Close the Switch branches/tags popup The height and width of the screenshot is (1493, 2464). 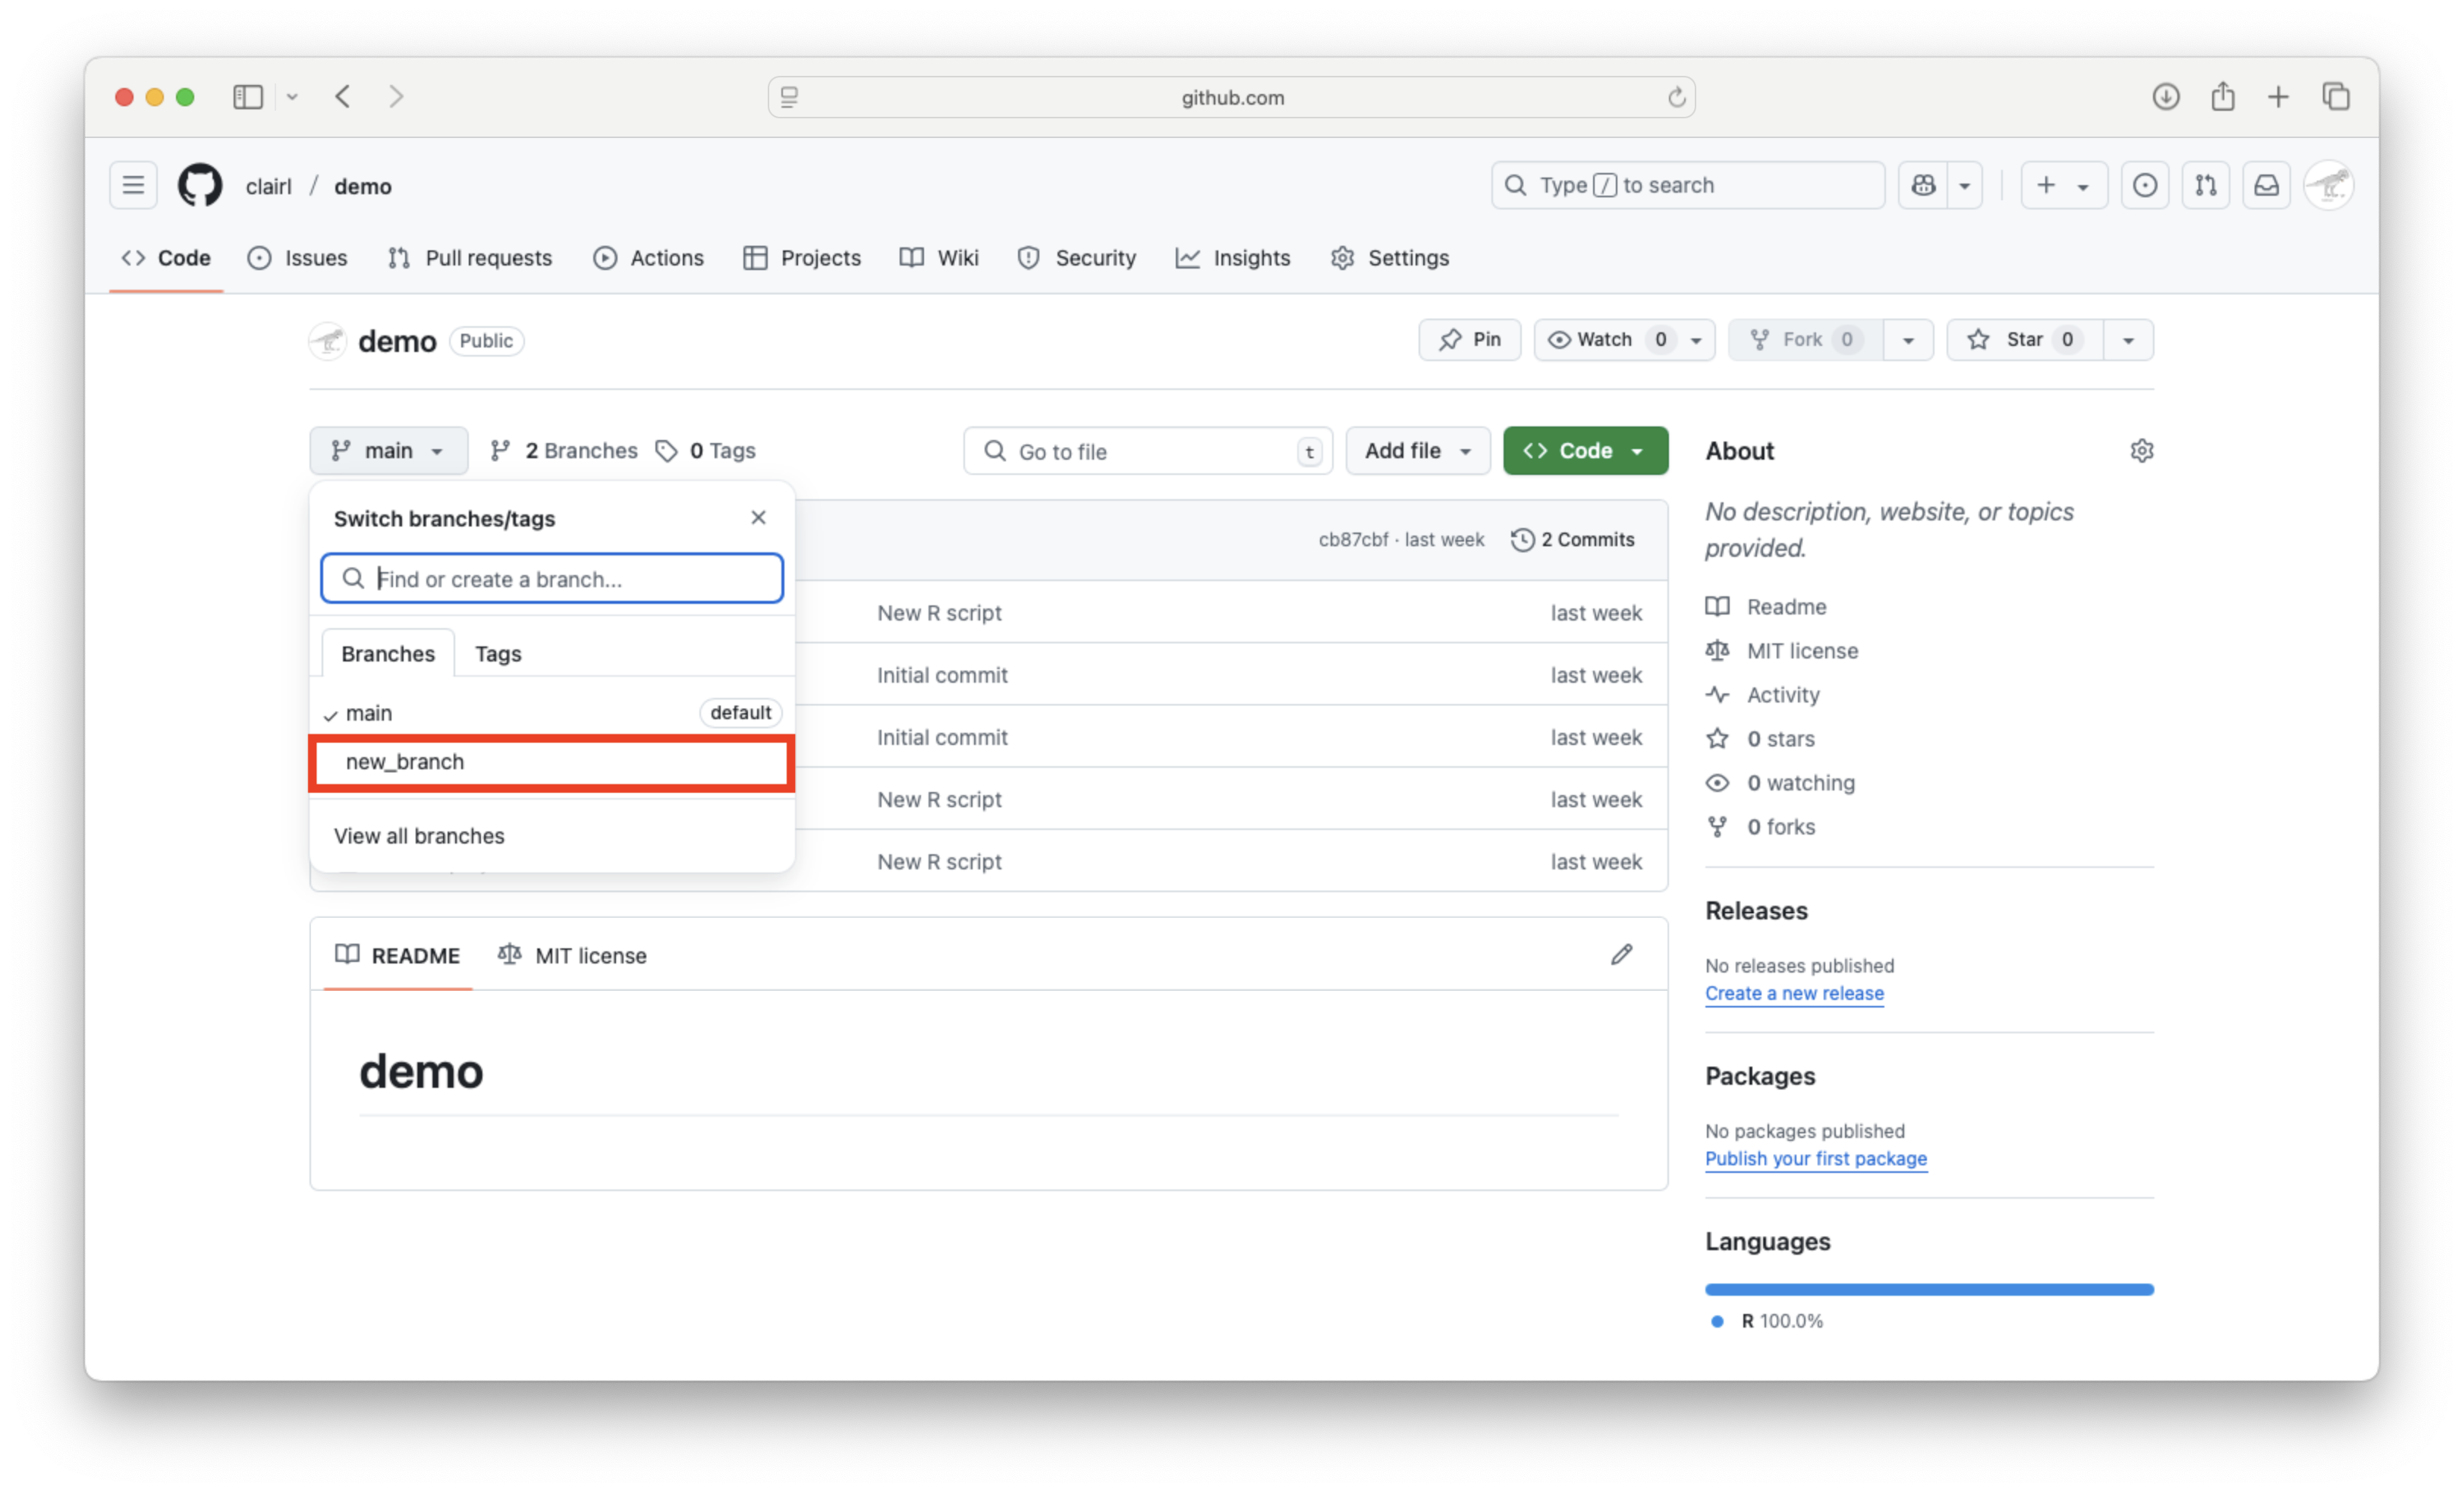[x=758, y=518]
